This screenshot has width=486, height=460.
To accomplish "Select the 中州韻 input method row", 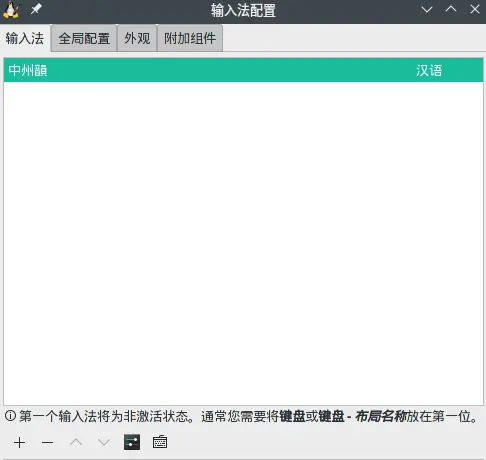I will tap(243, 70).
